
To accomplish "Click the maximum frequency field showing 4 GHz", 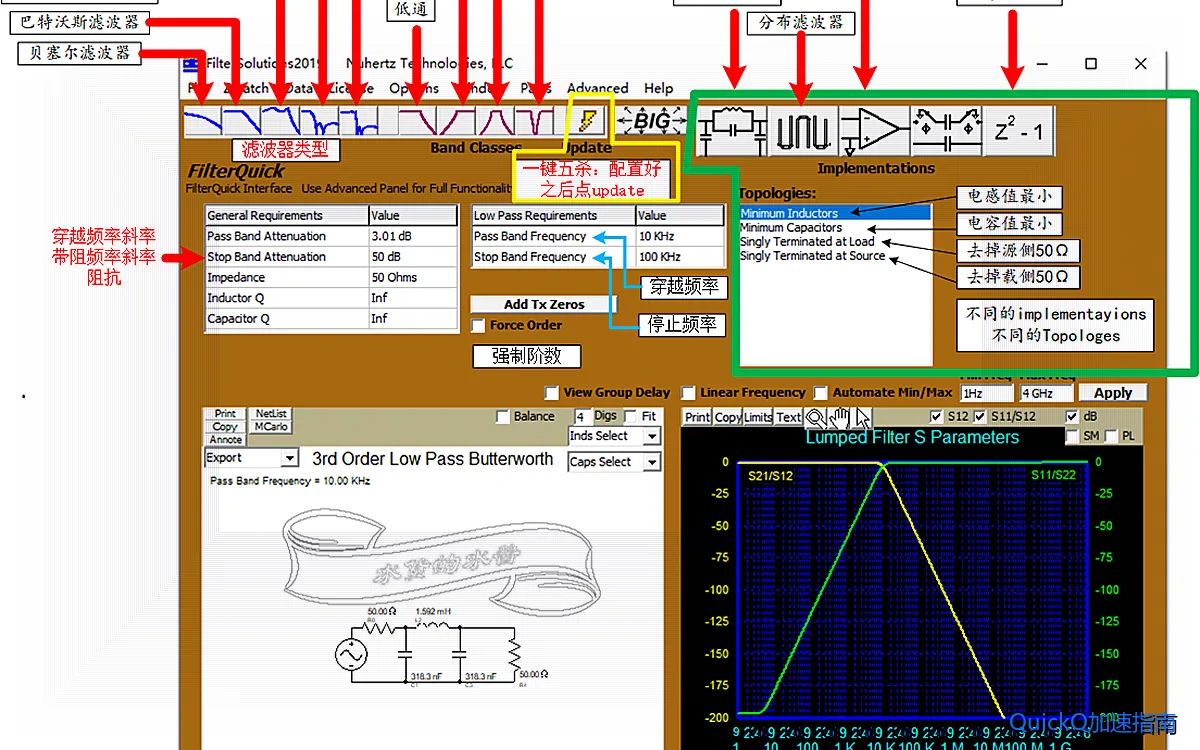I will (1047, 393).
